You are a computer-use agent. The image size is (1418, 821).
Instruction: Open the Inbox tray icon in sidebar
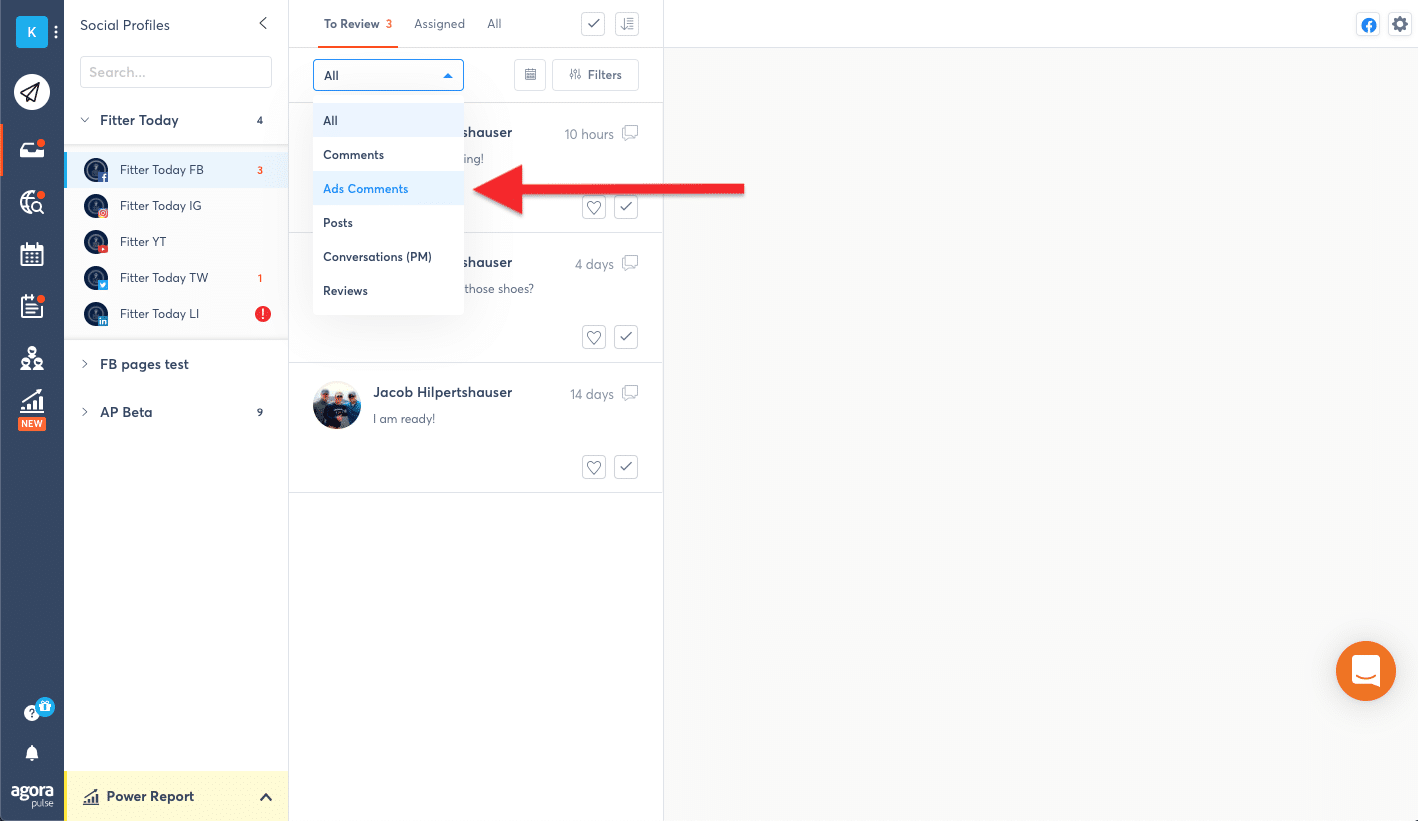pyautogui.click(x=32, y=150)
